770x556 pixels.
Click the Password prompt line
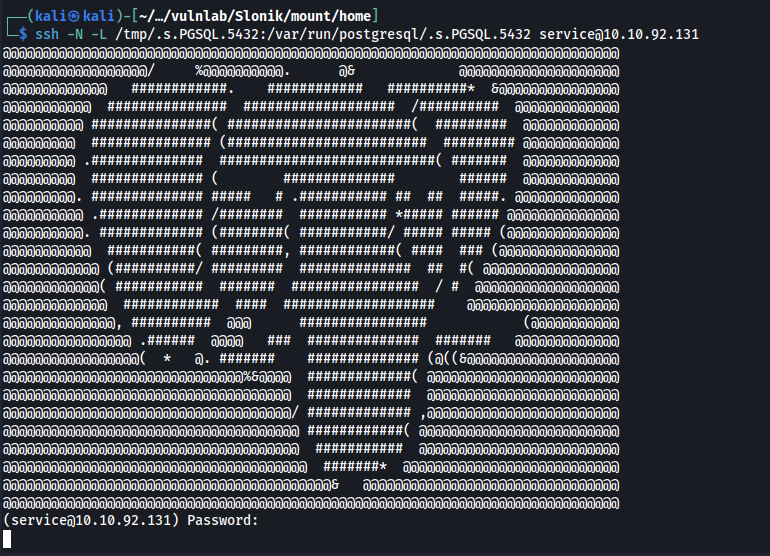point(131,520)
